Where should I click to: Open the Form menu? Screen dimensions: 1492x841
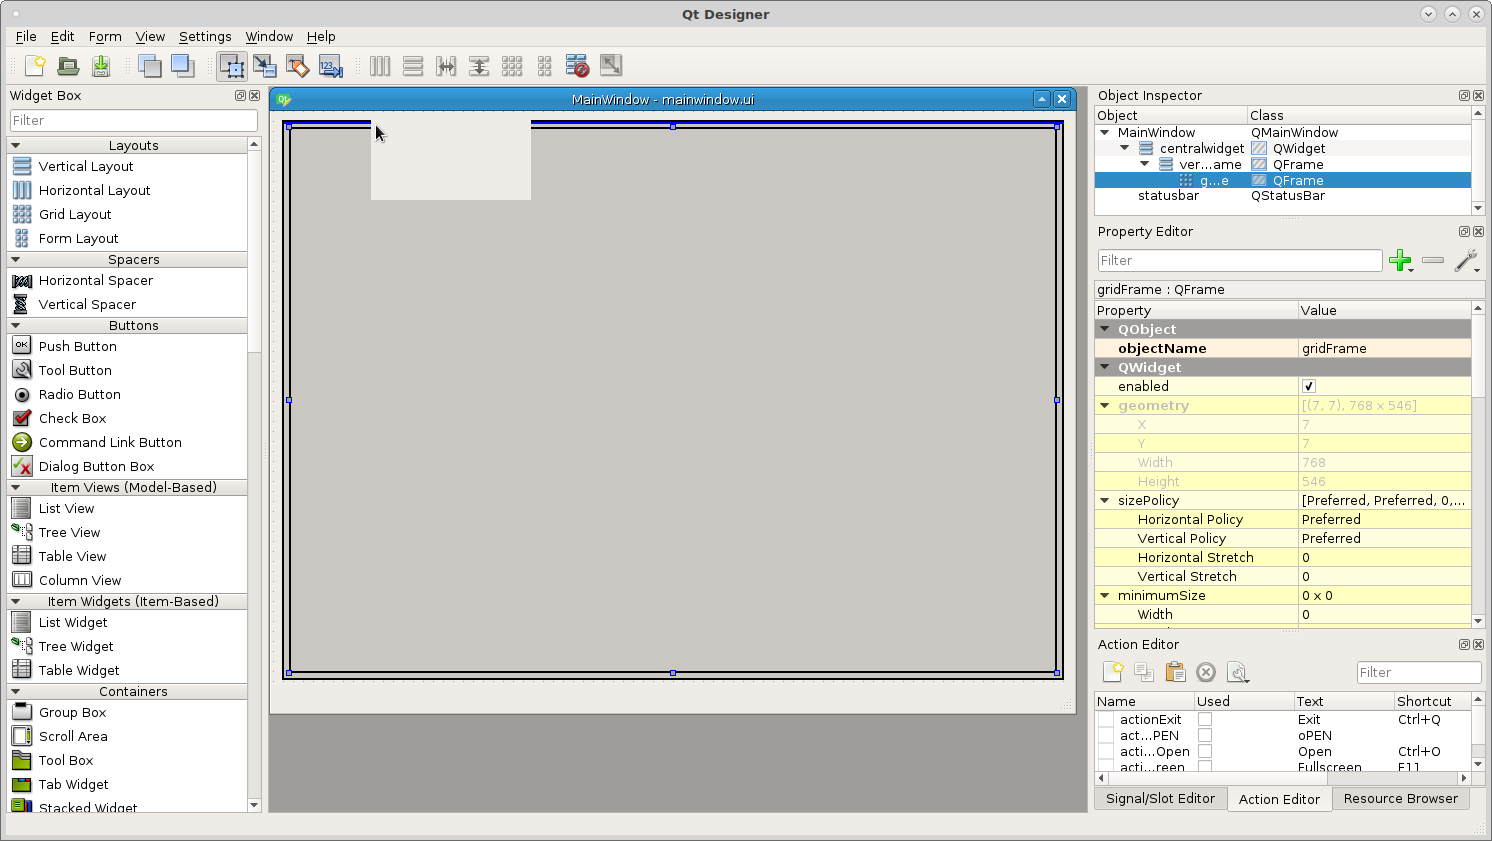105,36
